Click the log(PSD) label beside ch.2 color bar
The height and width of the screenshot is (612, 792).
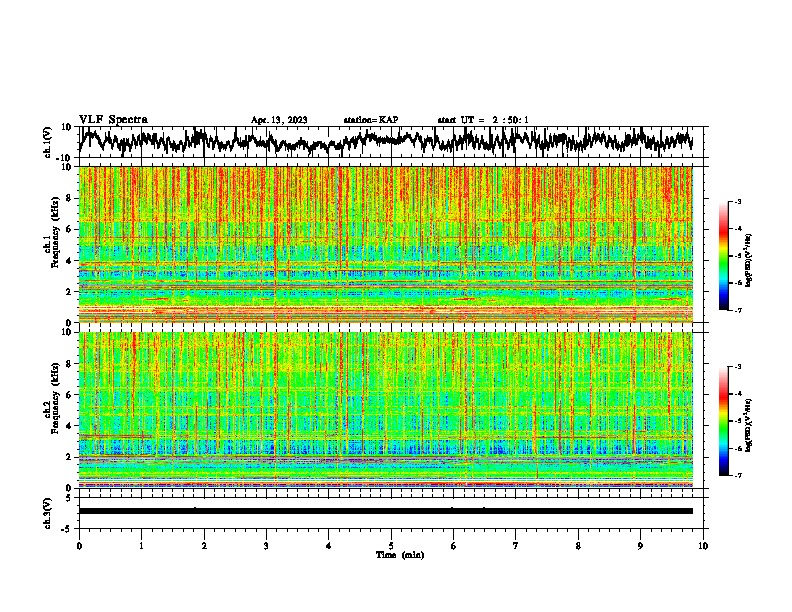click(x=749, y=425)
